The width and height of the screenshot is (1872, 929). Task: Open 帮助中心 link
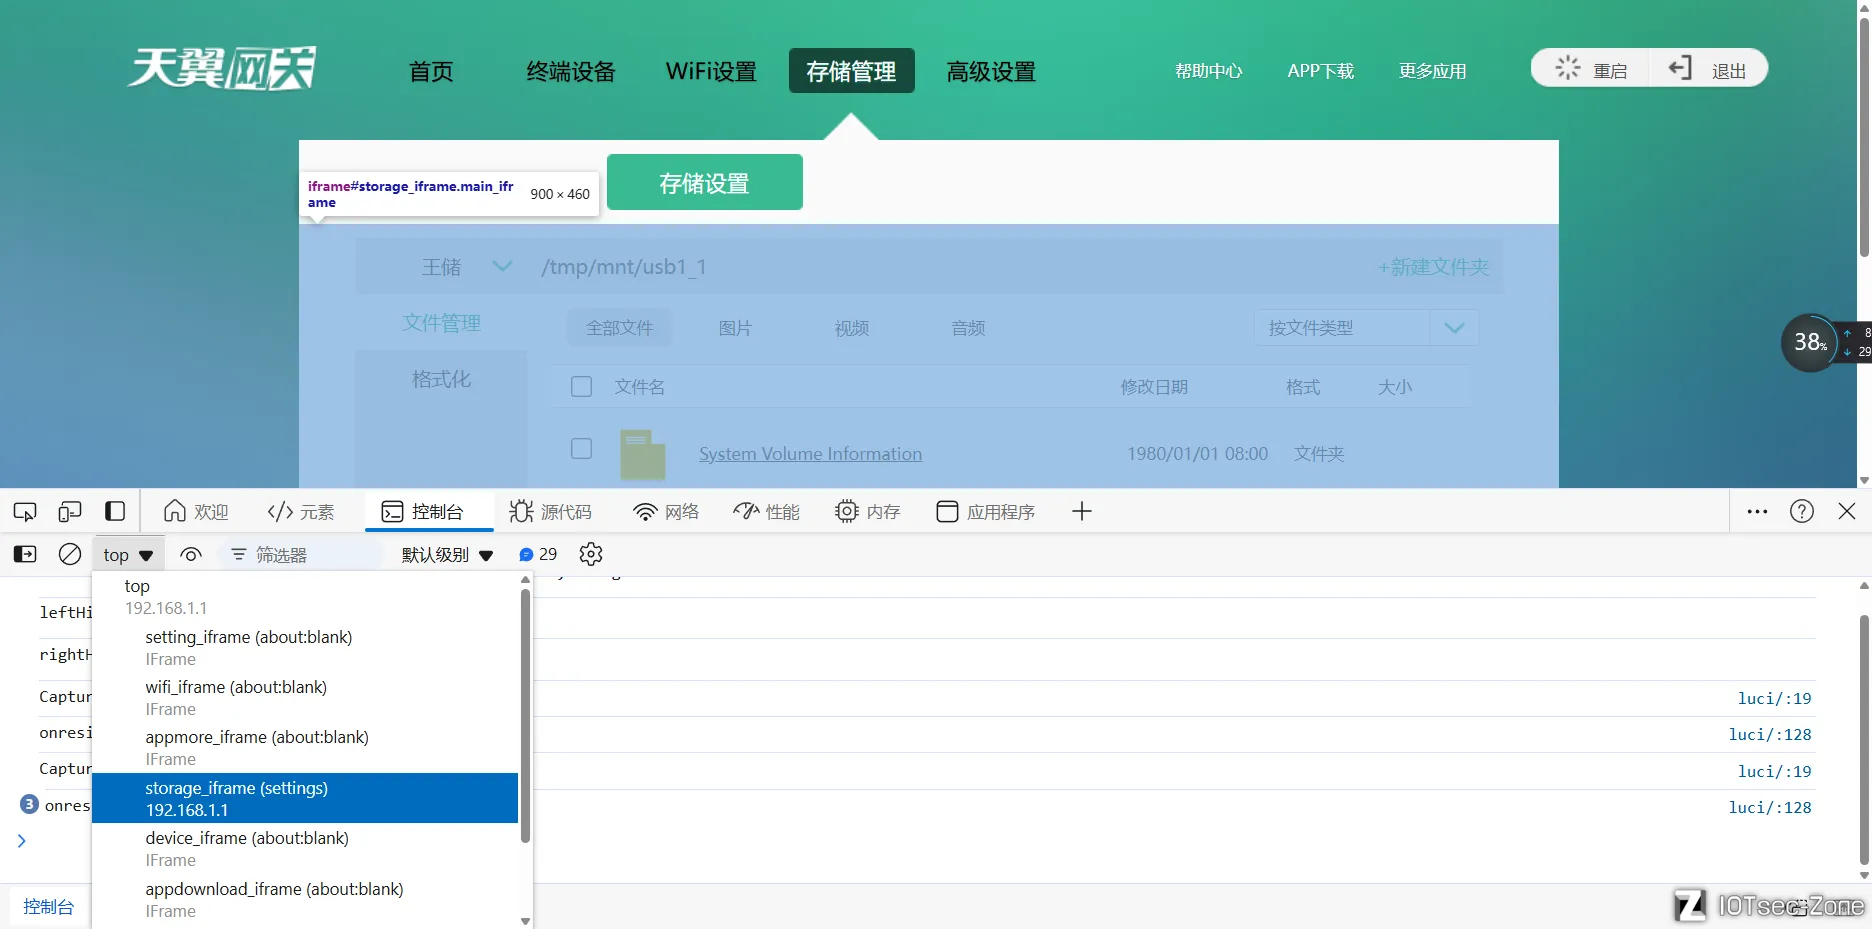pyautogui.click(x=1208, y=71)
